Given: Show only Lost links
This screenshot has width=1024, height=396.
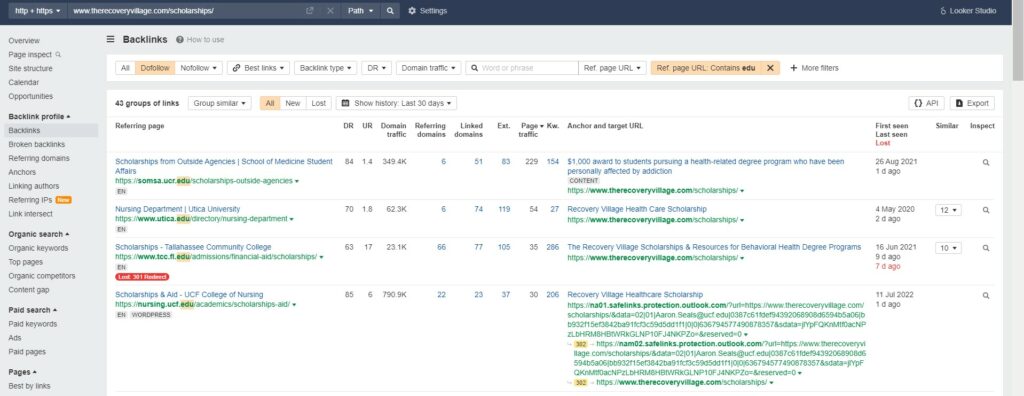Looking at the screenshot, I should pos(318,103).
